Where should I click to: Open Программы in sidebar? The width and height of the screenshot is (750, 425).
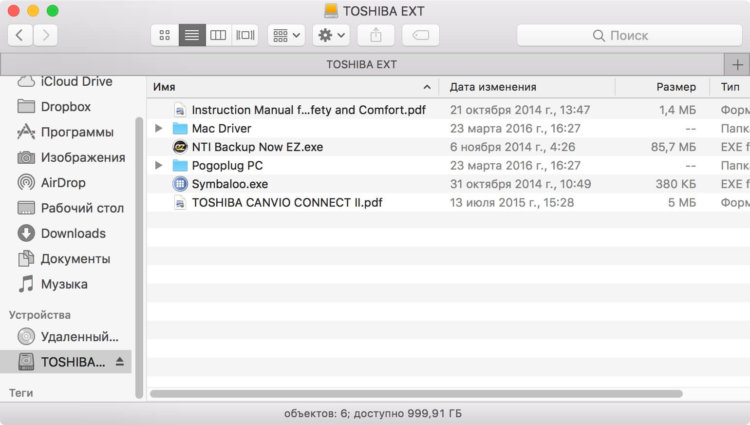click(x=66, y=132)
